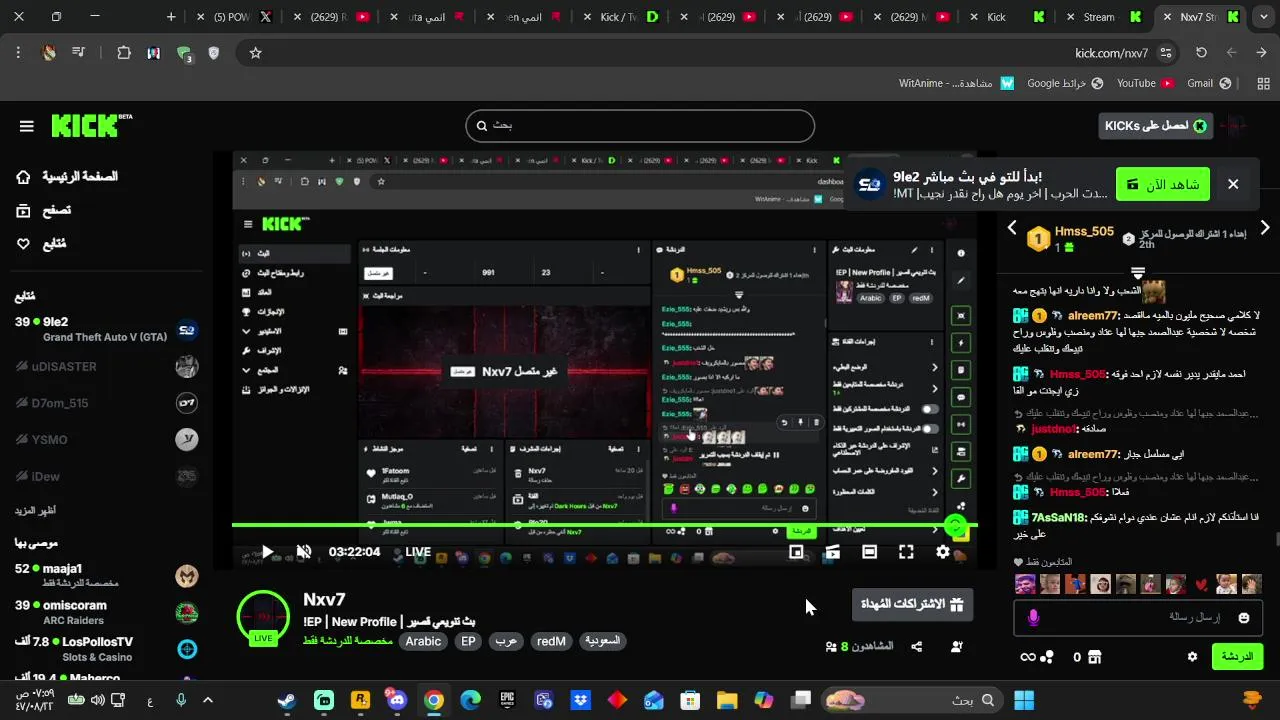Open the Windows Start menu
Viewport: 1280px width, 720px height.
pyautogui.click(x=1024, y=700)
